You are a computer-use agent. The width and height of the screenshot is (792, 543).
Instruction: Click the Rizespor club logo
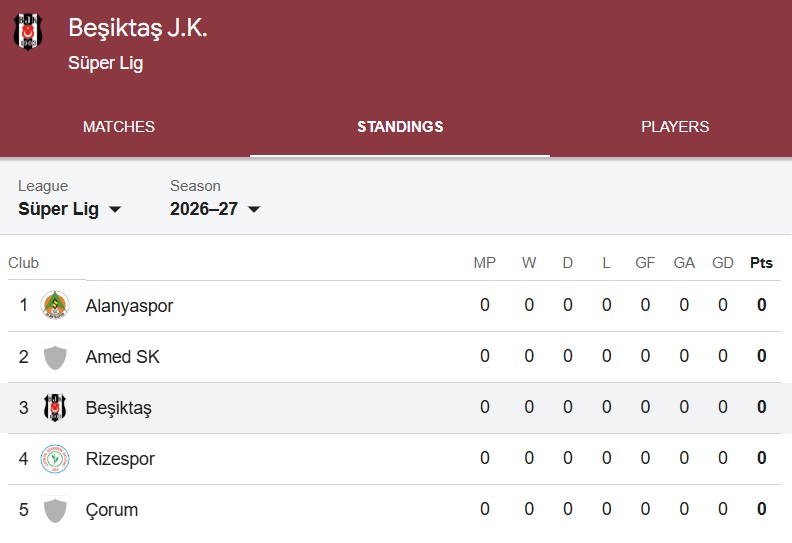point(55,459)
